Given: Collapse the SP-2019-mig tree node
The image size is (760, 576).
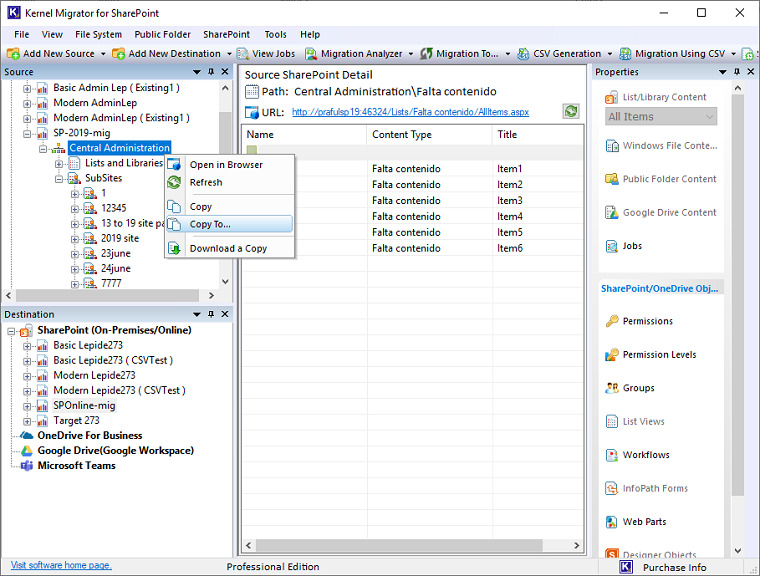Looking at the screenshot, I should point(27,133).
